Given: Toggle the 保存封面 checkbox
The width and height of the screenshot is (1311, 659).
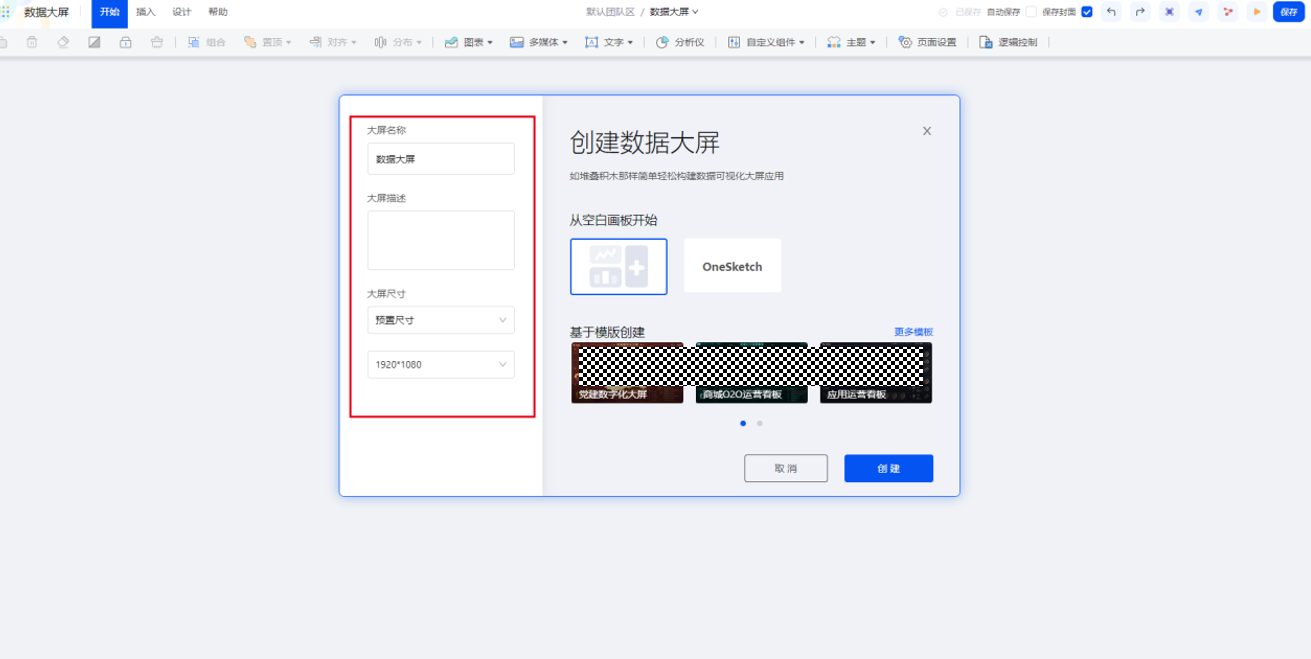Looking at the screenshot, I should click(x=1087, y=12).
